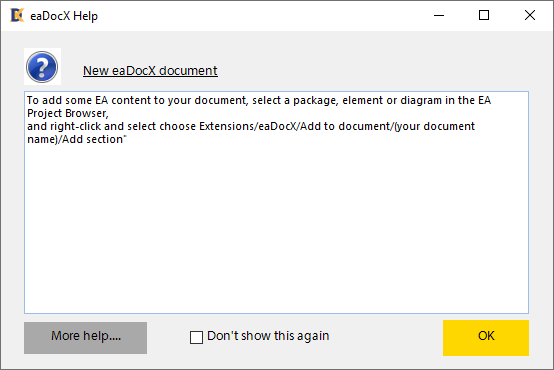Click the words your document in the help text

pos(436,127)
